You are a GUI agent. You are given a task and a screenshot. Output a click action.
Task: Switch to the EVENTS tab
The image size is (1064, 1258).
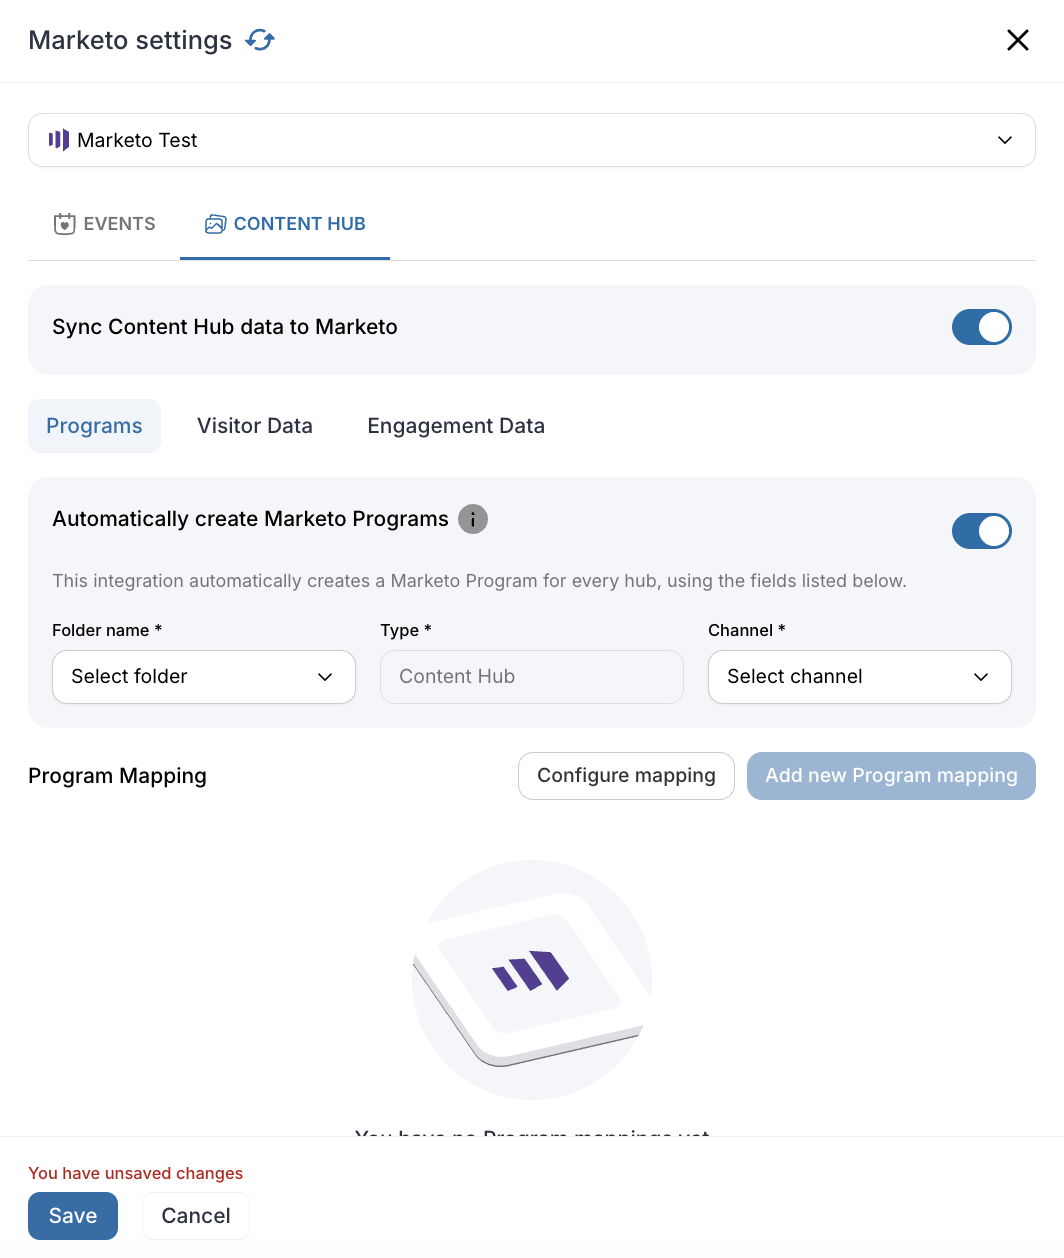pyautogui.click(x=104, y=224)
